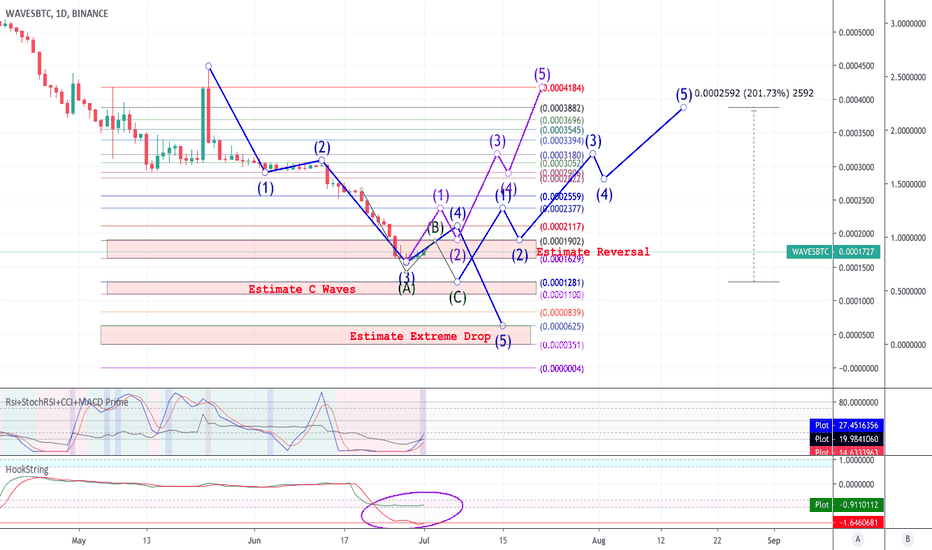The height and width of the screenshot is (550, 932).
Task: Click the A auto-scale button
Action: click(x=857, y=539)
